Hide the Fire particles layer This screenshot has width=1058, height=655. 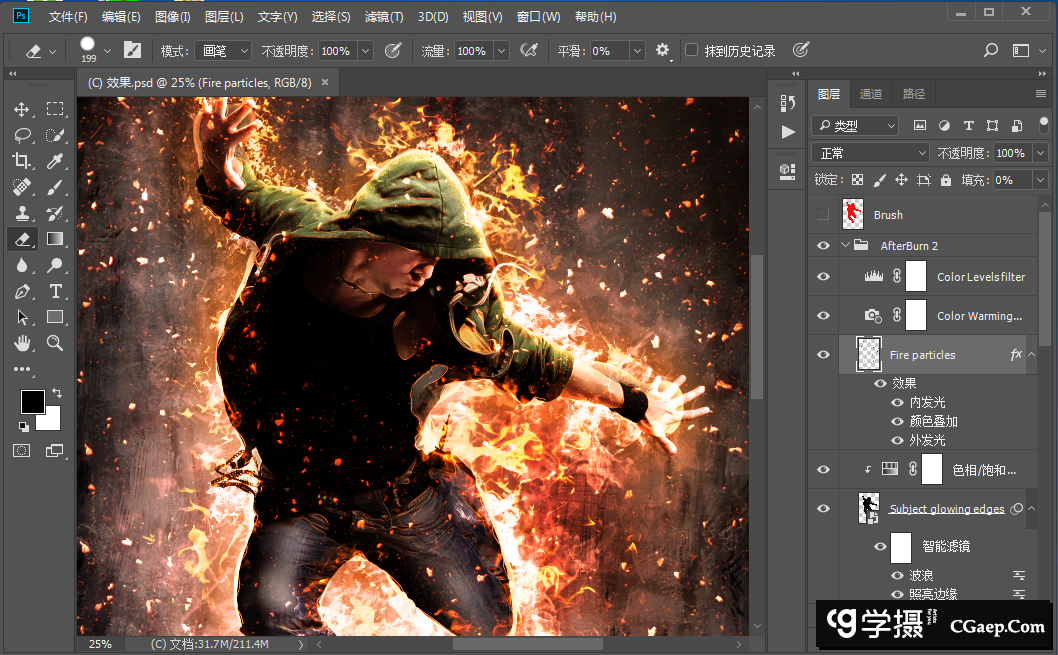coord(823,354)
